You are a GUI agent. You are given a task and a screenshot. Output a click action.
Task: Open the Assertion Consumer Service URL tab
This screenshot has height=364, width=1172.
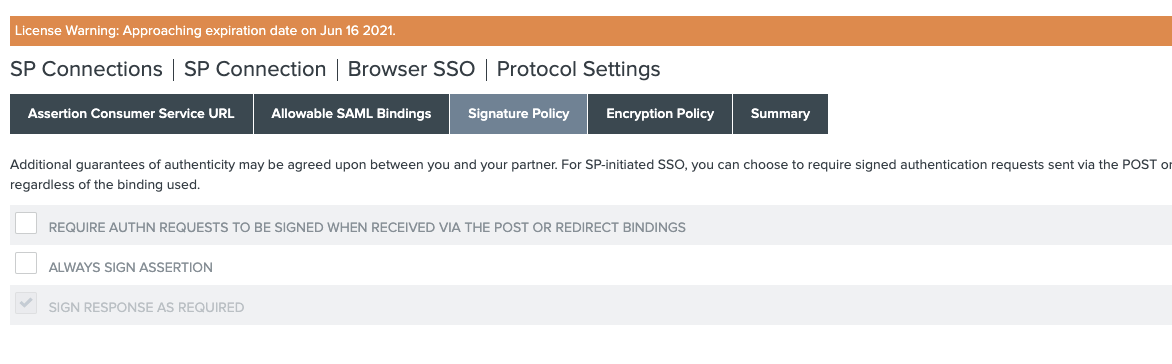point(132,114)
